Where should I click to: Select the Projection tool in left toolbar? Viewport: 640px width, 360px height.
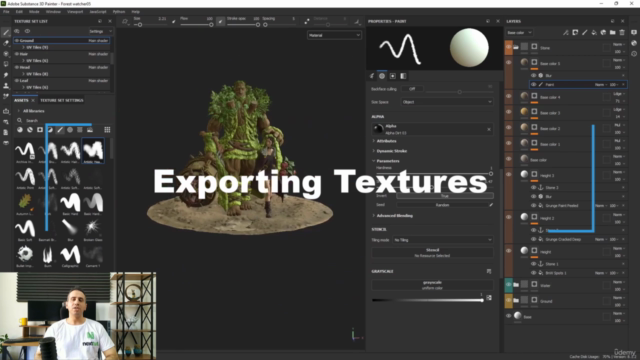(6, 53)
